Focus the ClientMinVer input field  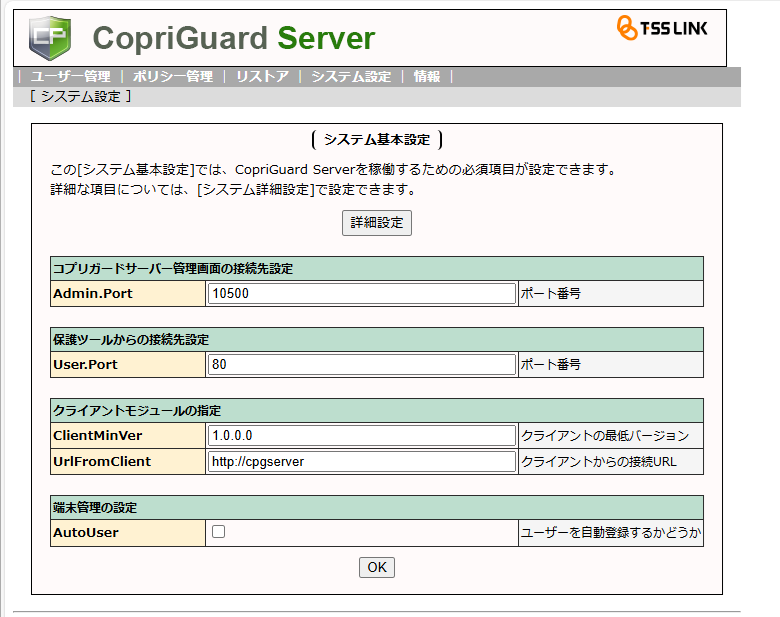362,435
